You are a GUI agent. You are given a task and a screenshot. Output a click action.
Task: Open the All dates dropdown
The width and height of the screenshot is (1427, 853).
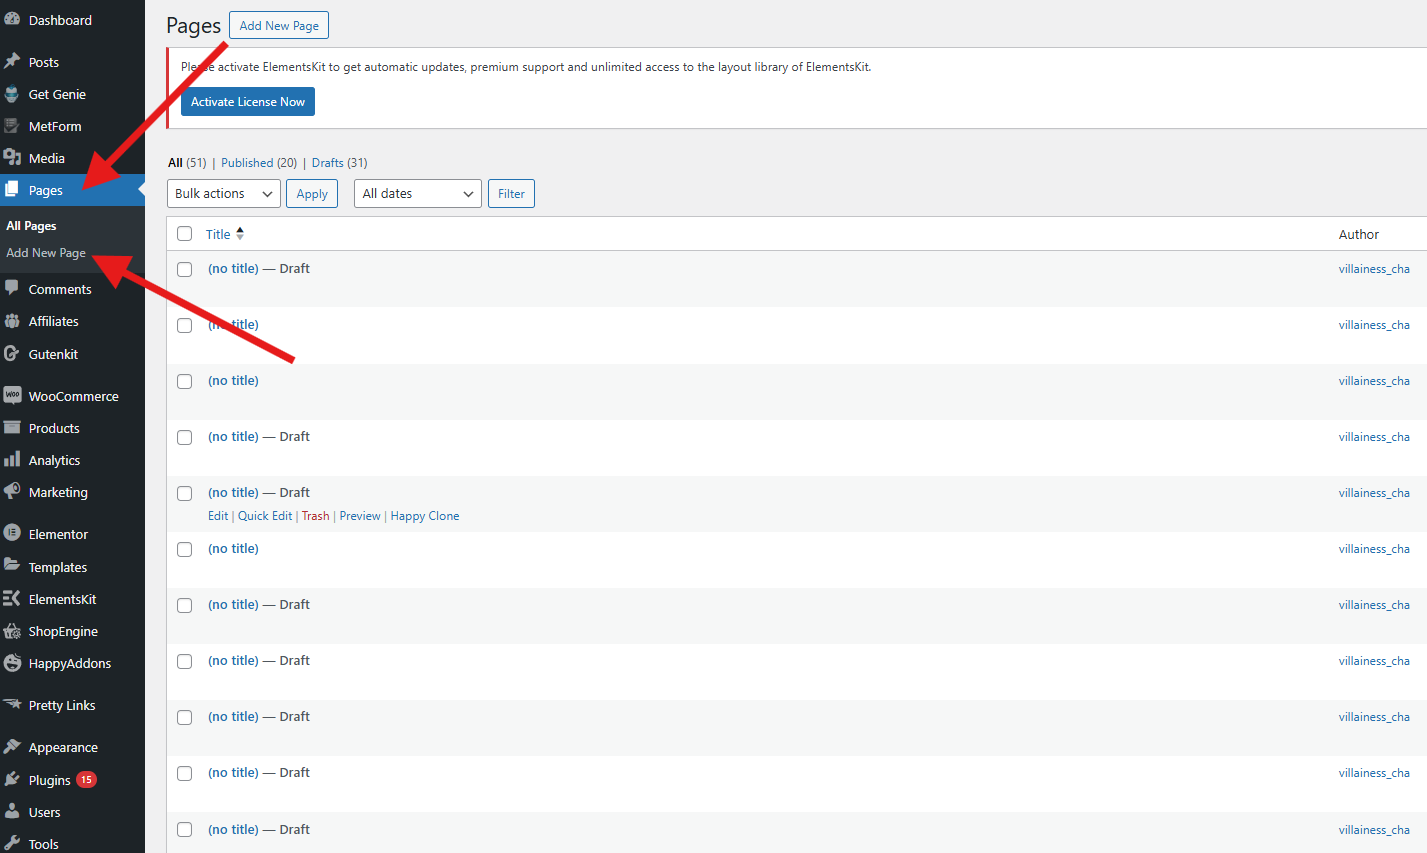click(x=418, y=194)
